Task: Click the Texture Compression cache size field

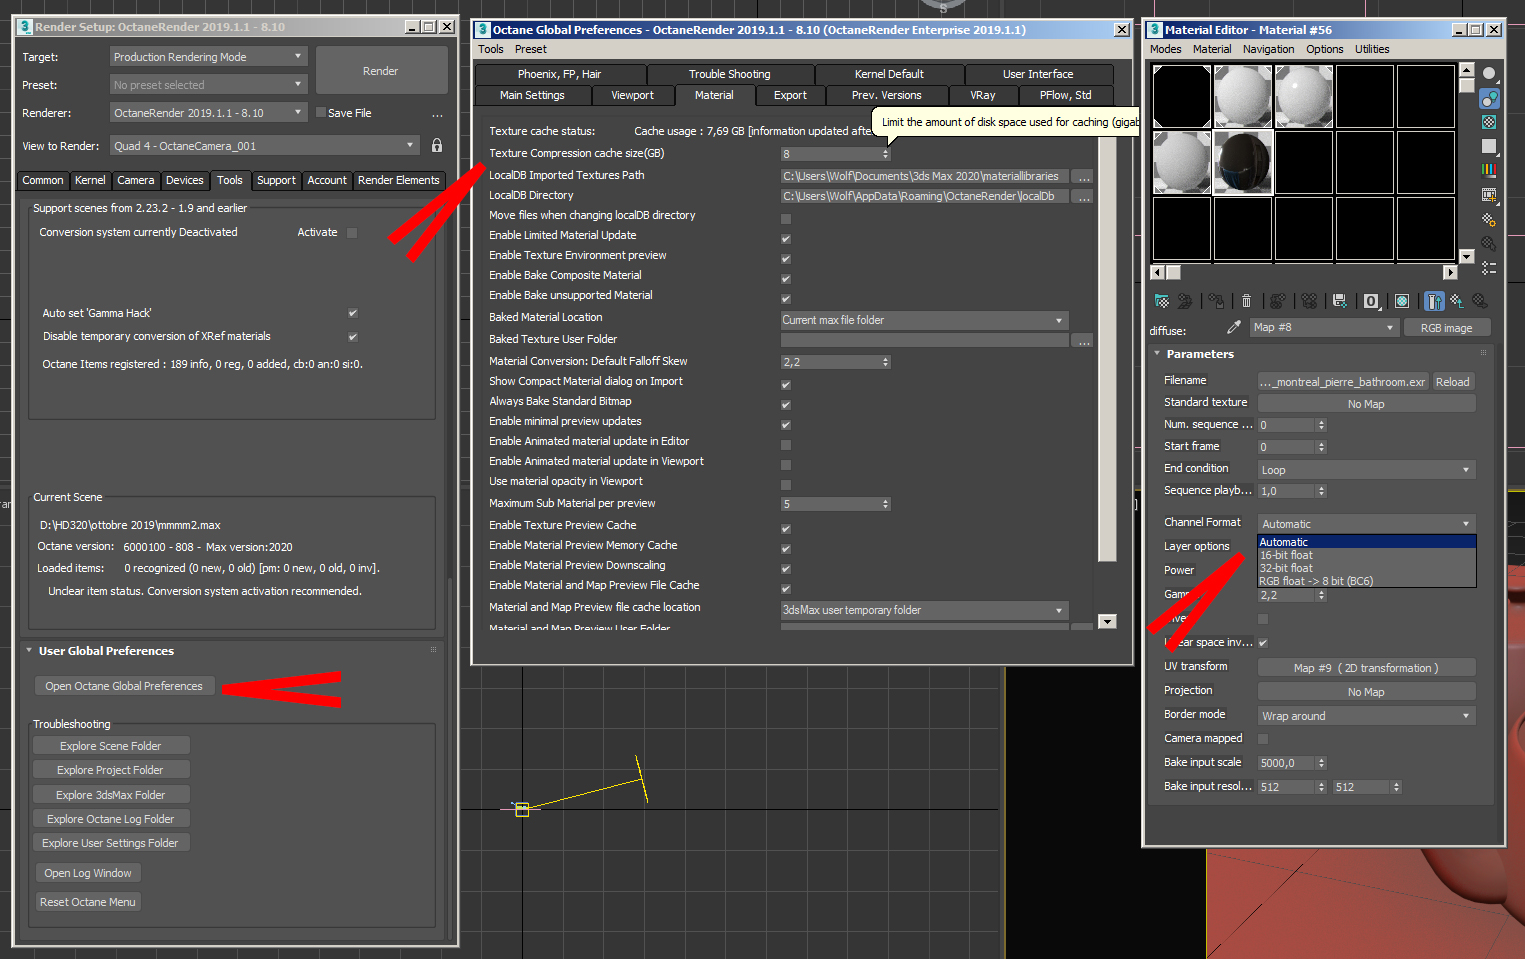Action: [x=831, y=154]
